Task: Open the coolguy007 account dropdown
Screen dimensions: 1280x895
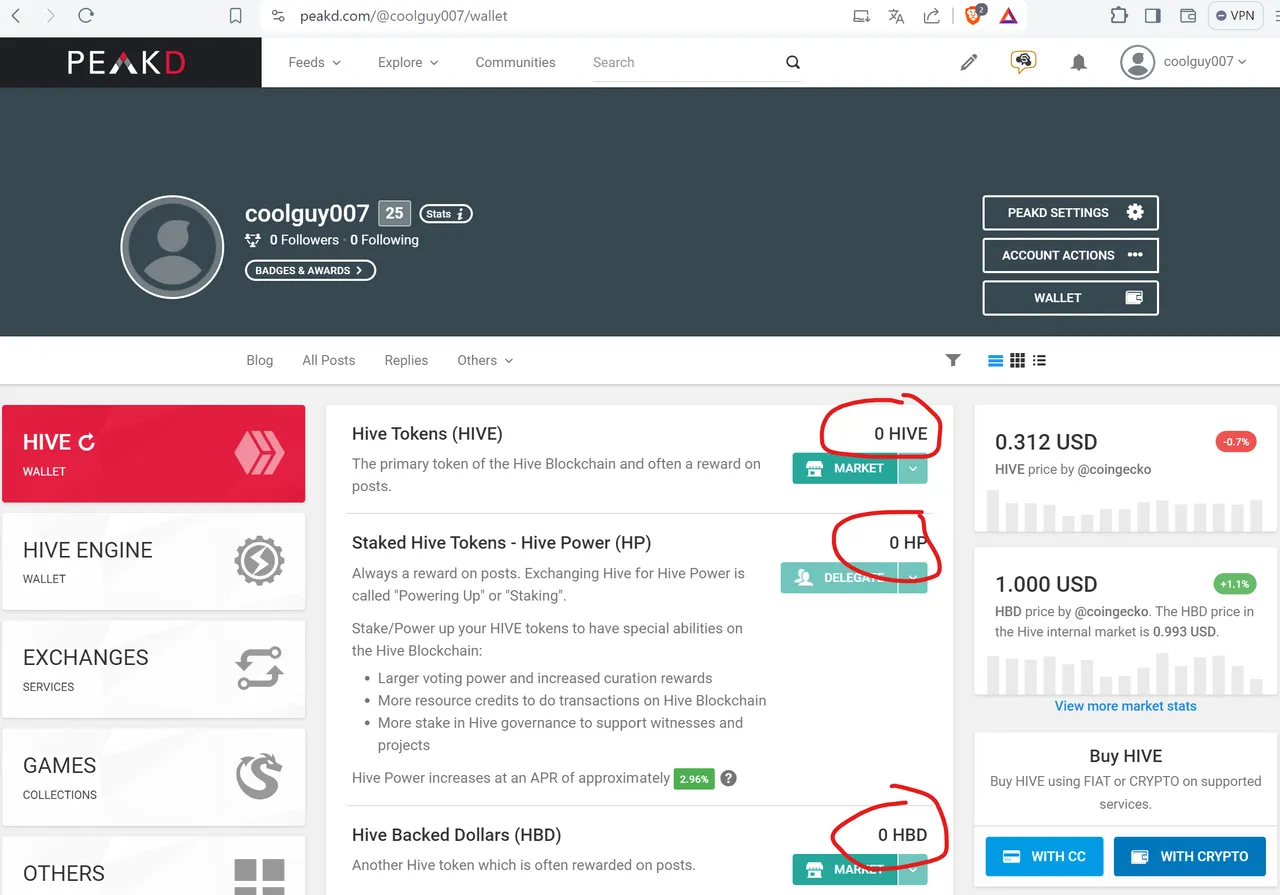Action: pyautogui.click(x=1205, y=62)
